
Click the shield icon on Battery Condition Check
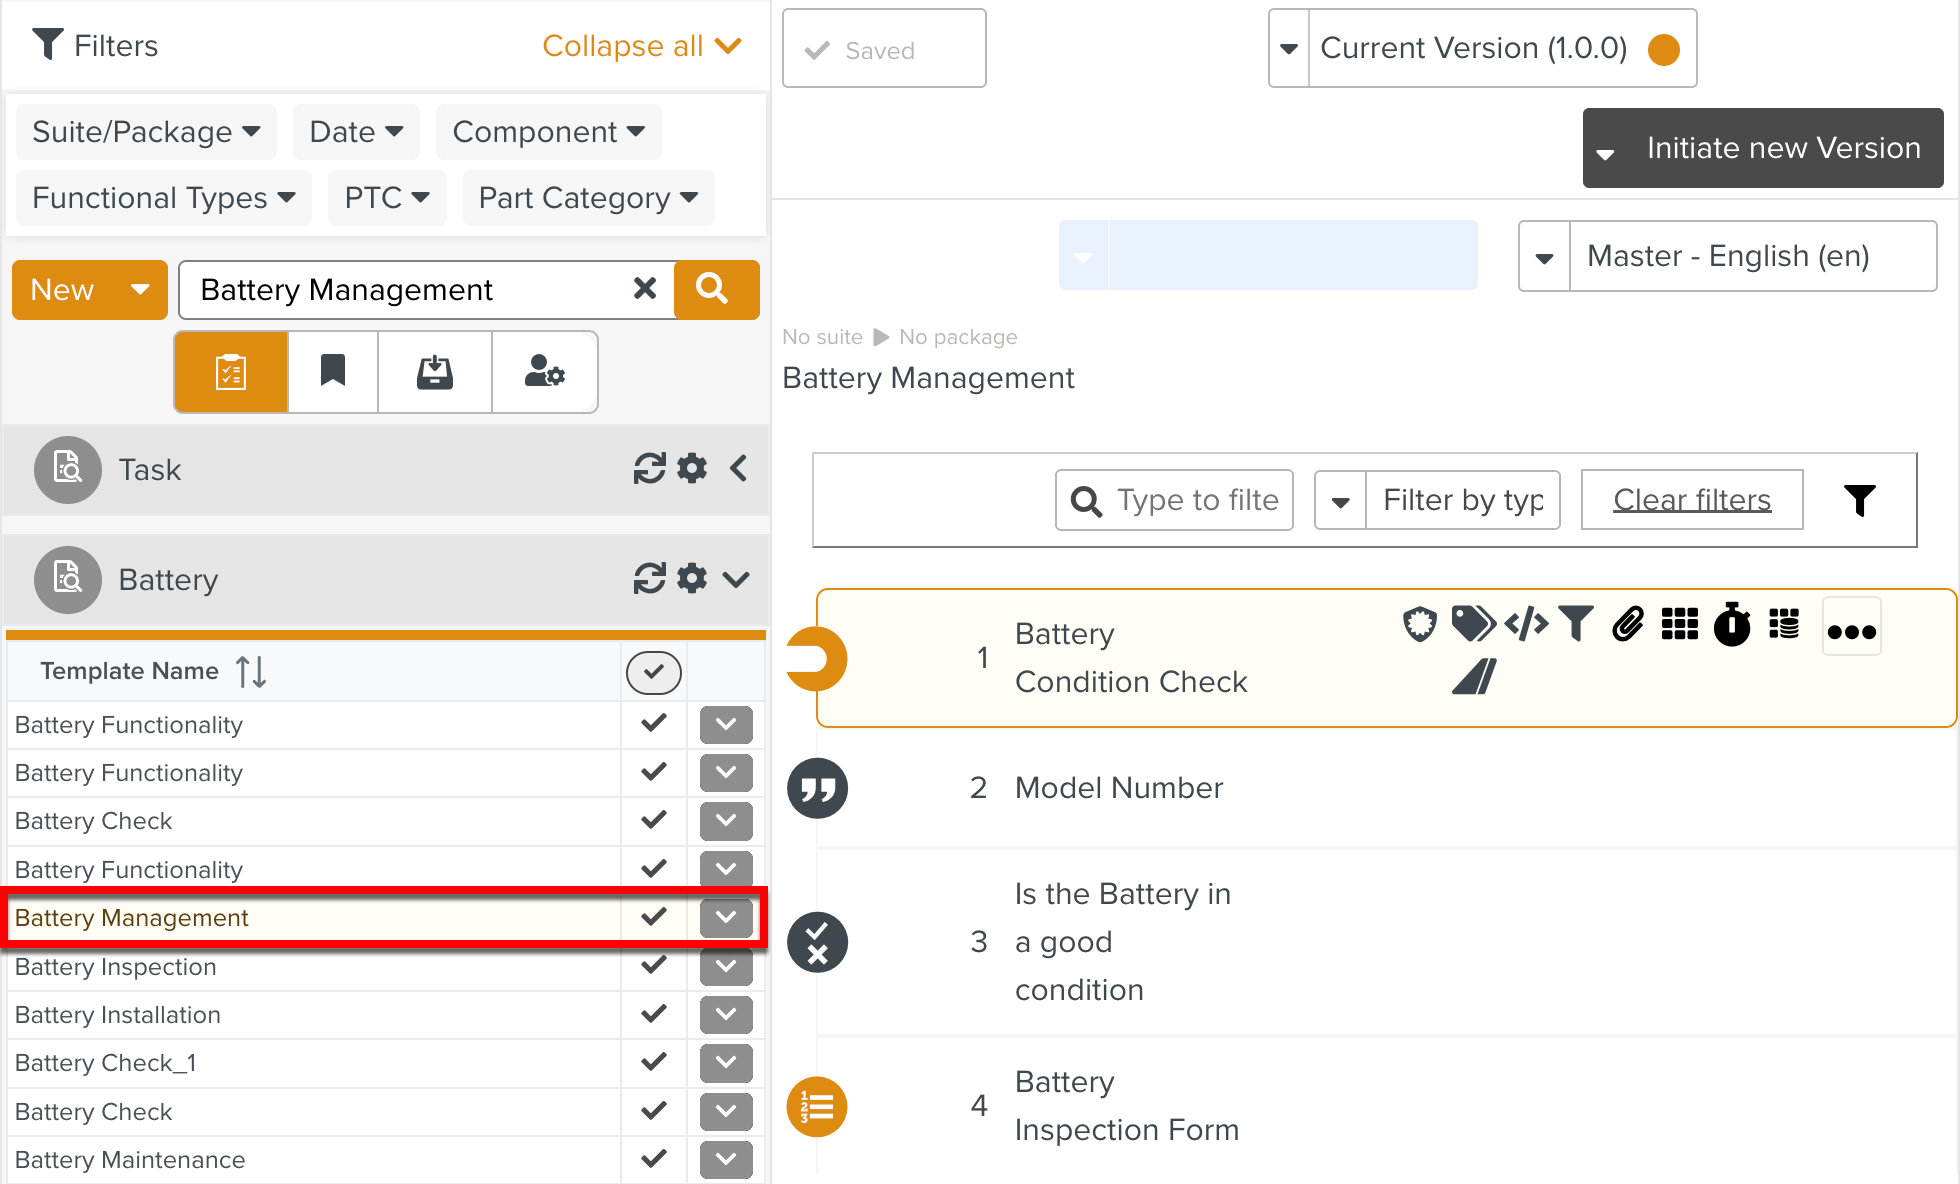pyautogui.click(x=1419, y=625)
